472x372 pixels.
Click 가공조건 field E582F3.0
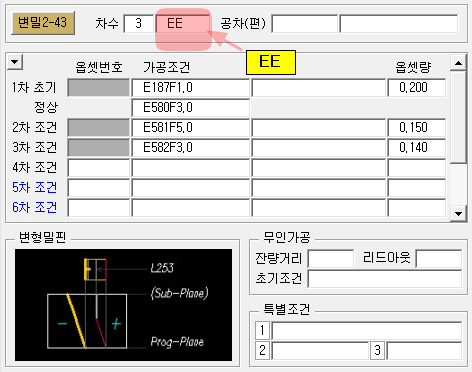point(191,148)
